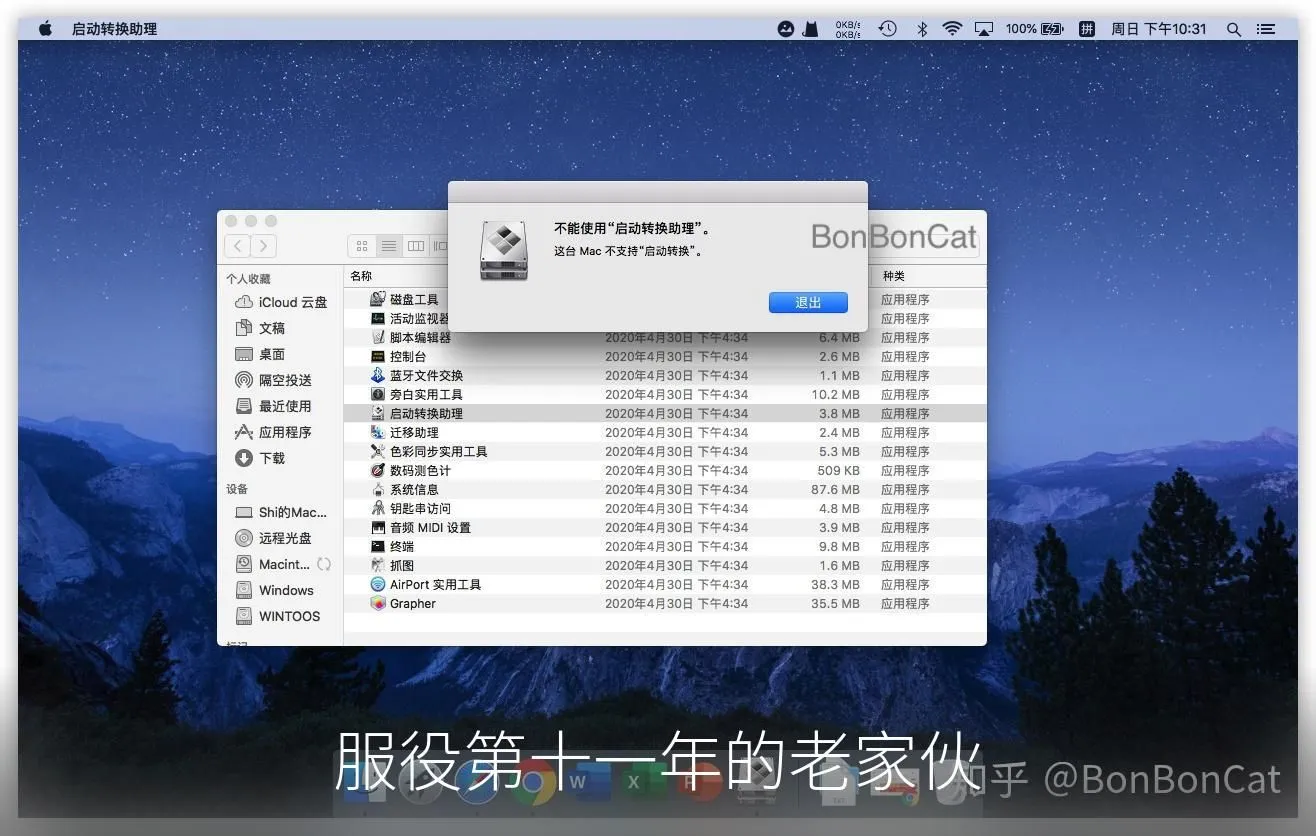Select the 启动转换助理 row in the list
The height and width of the screenshot is (836, 1316).
tap(665, 413)
